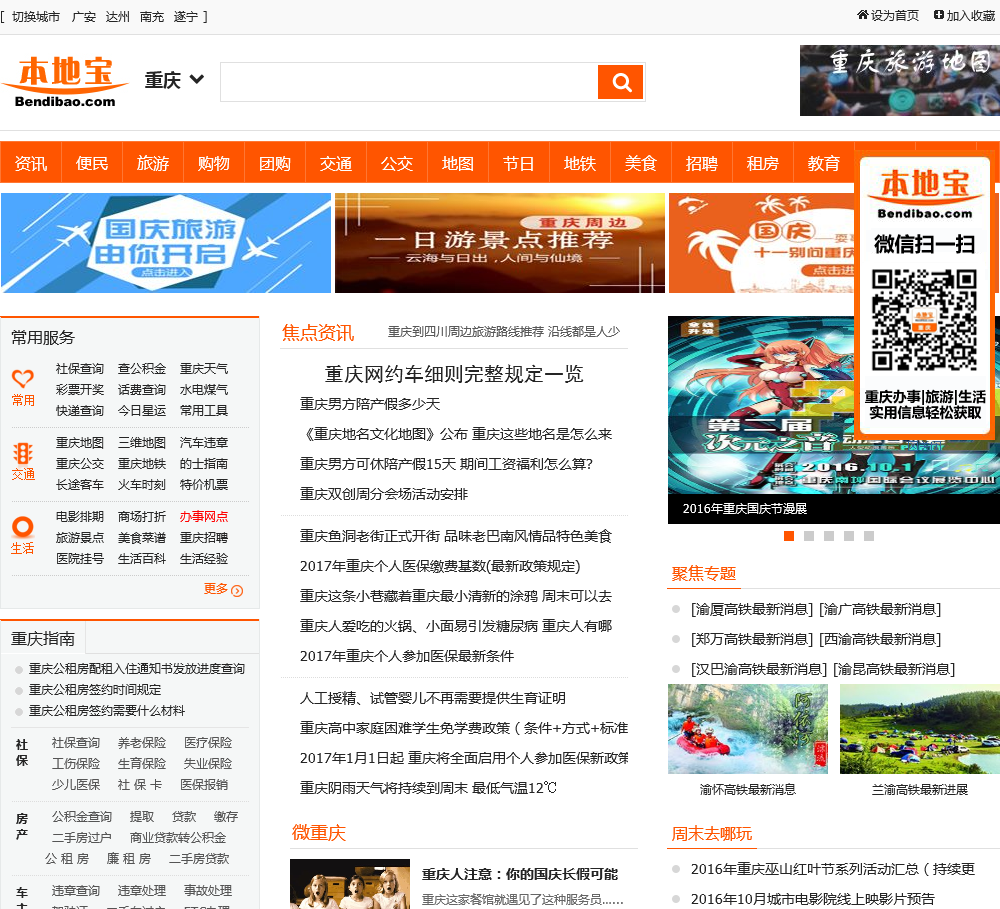Open 重庆公租房签约时间规定 guide link
The height and width of the screenshot is (909, 1000).
pyautogui.click(x=95, y=690)
